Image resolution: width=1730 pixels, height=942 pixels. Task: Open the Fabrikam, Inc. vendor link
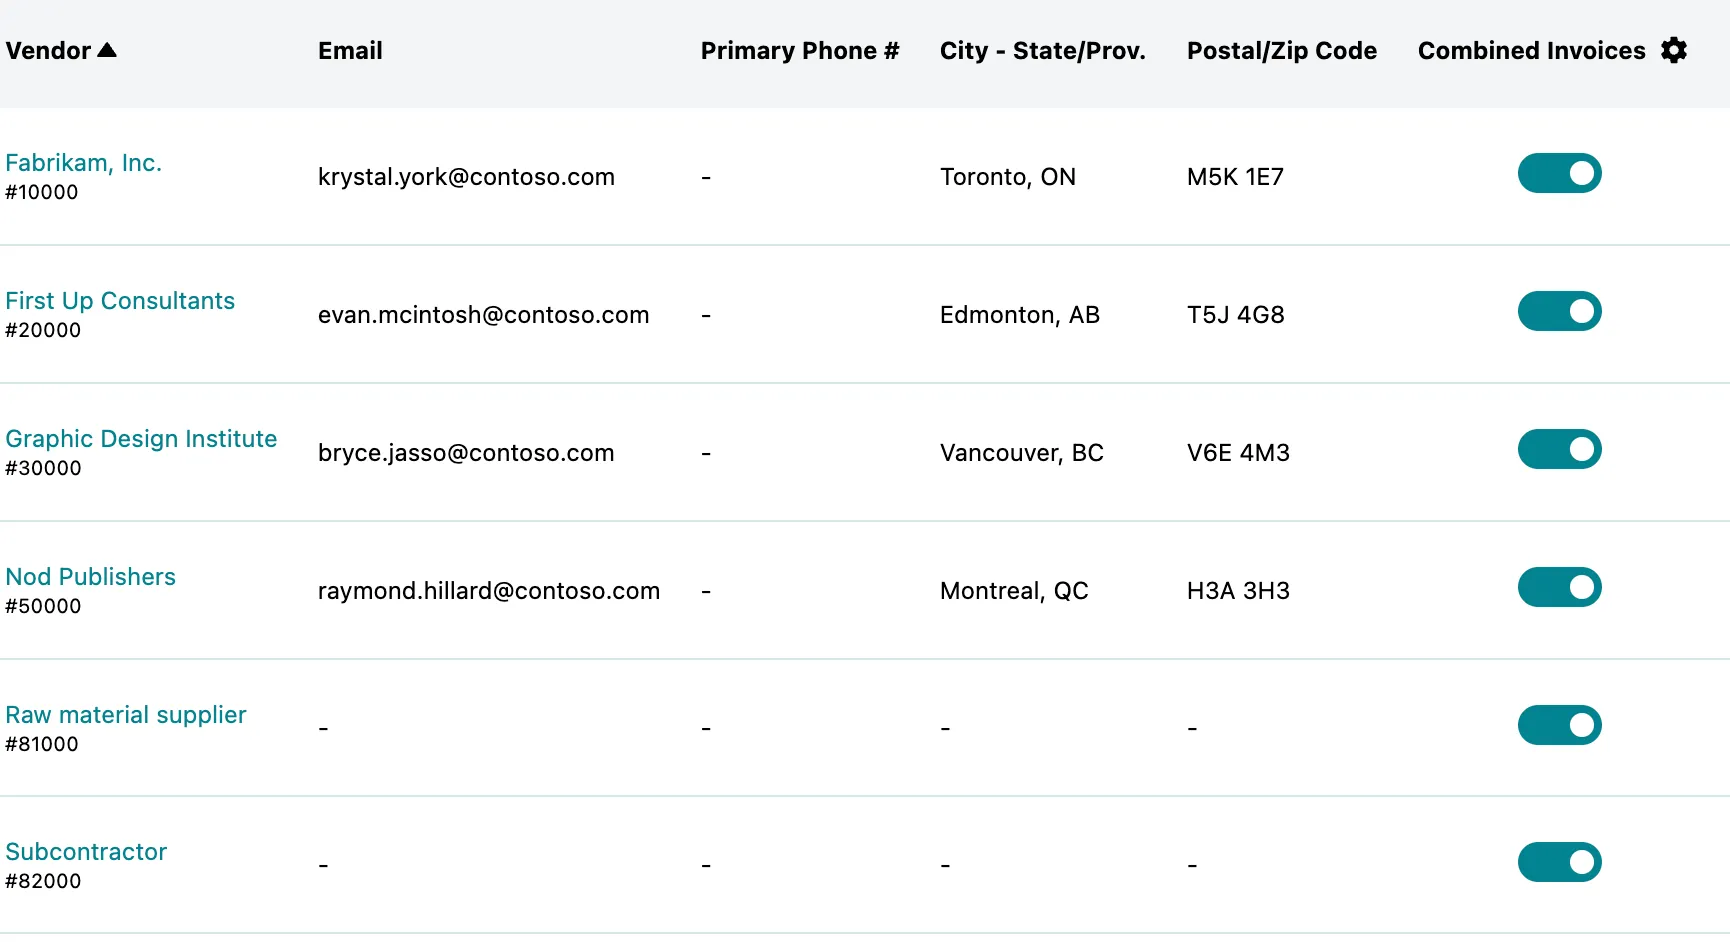coord(84,163)
